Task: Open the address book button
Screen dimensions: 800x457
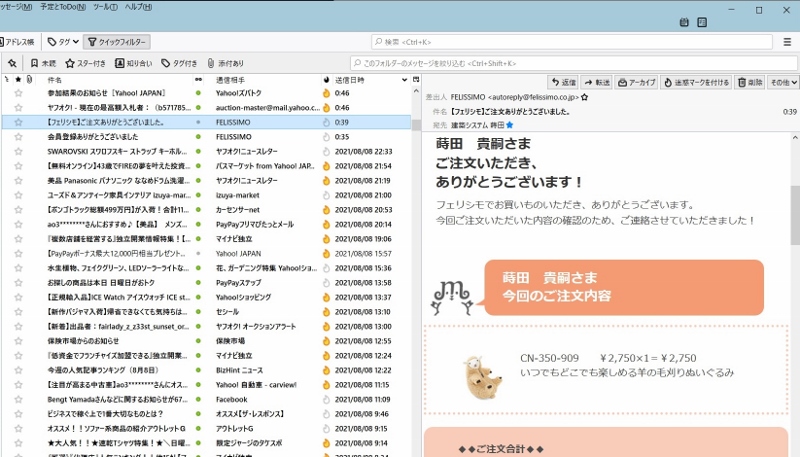Action: coord(17,42)
